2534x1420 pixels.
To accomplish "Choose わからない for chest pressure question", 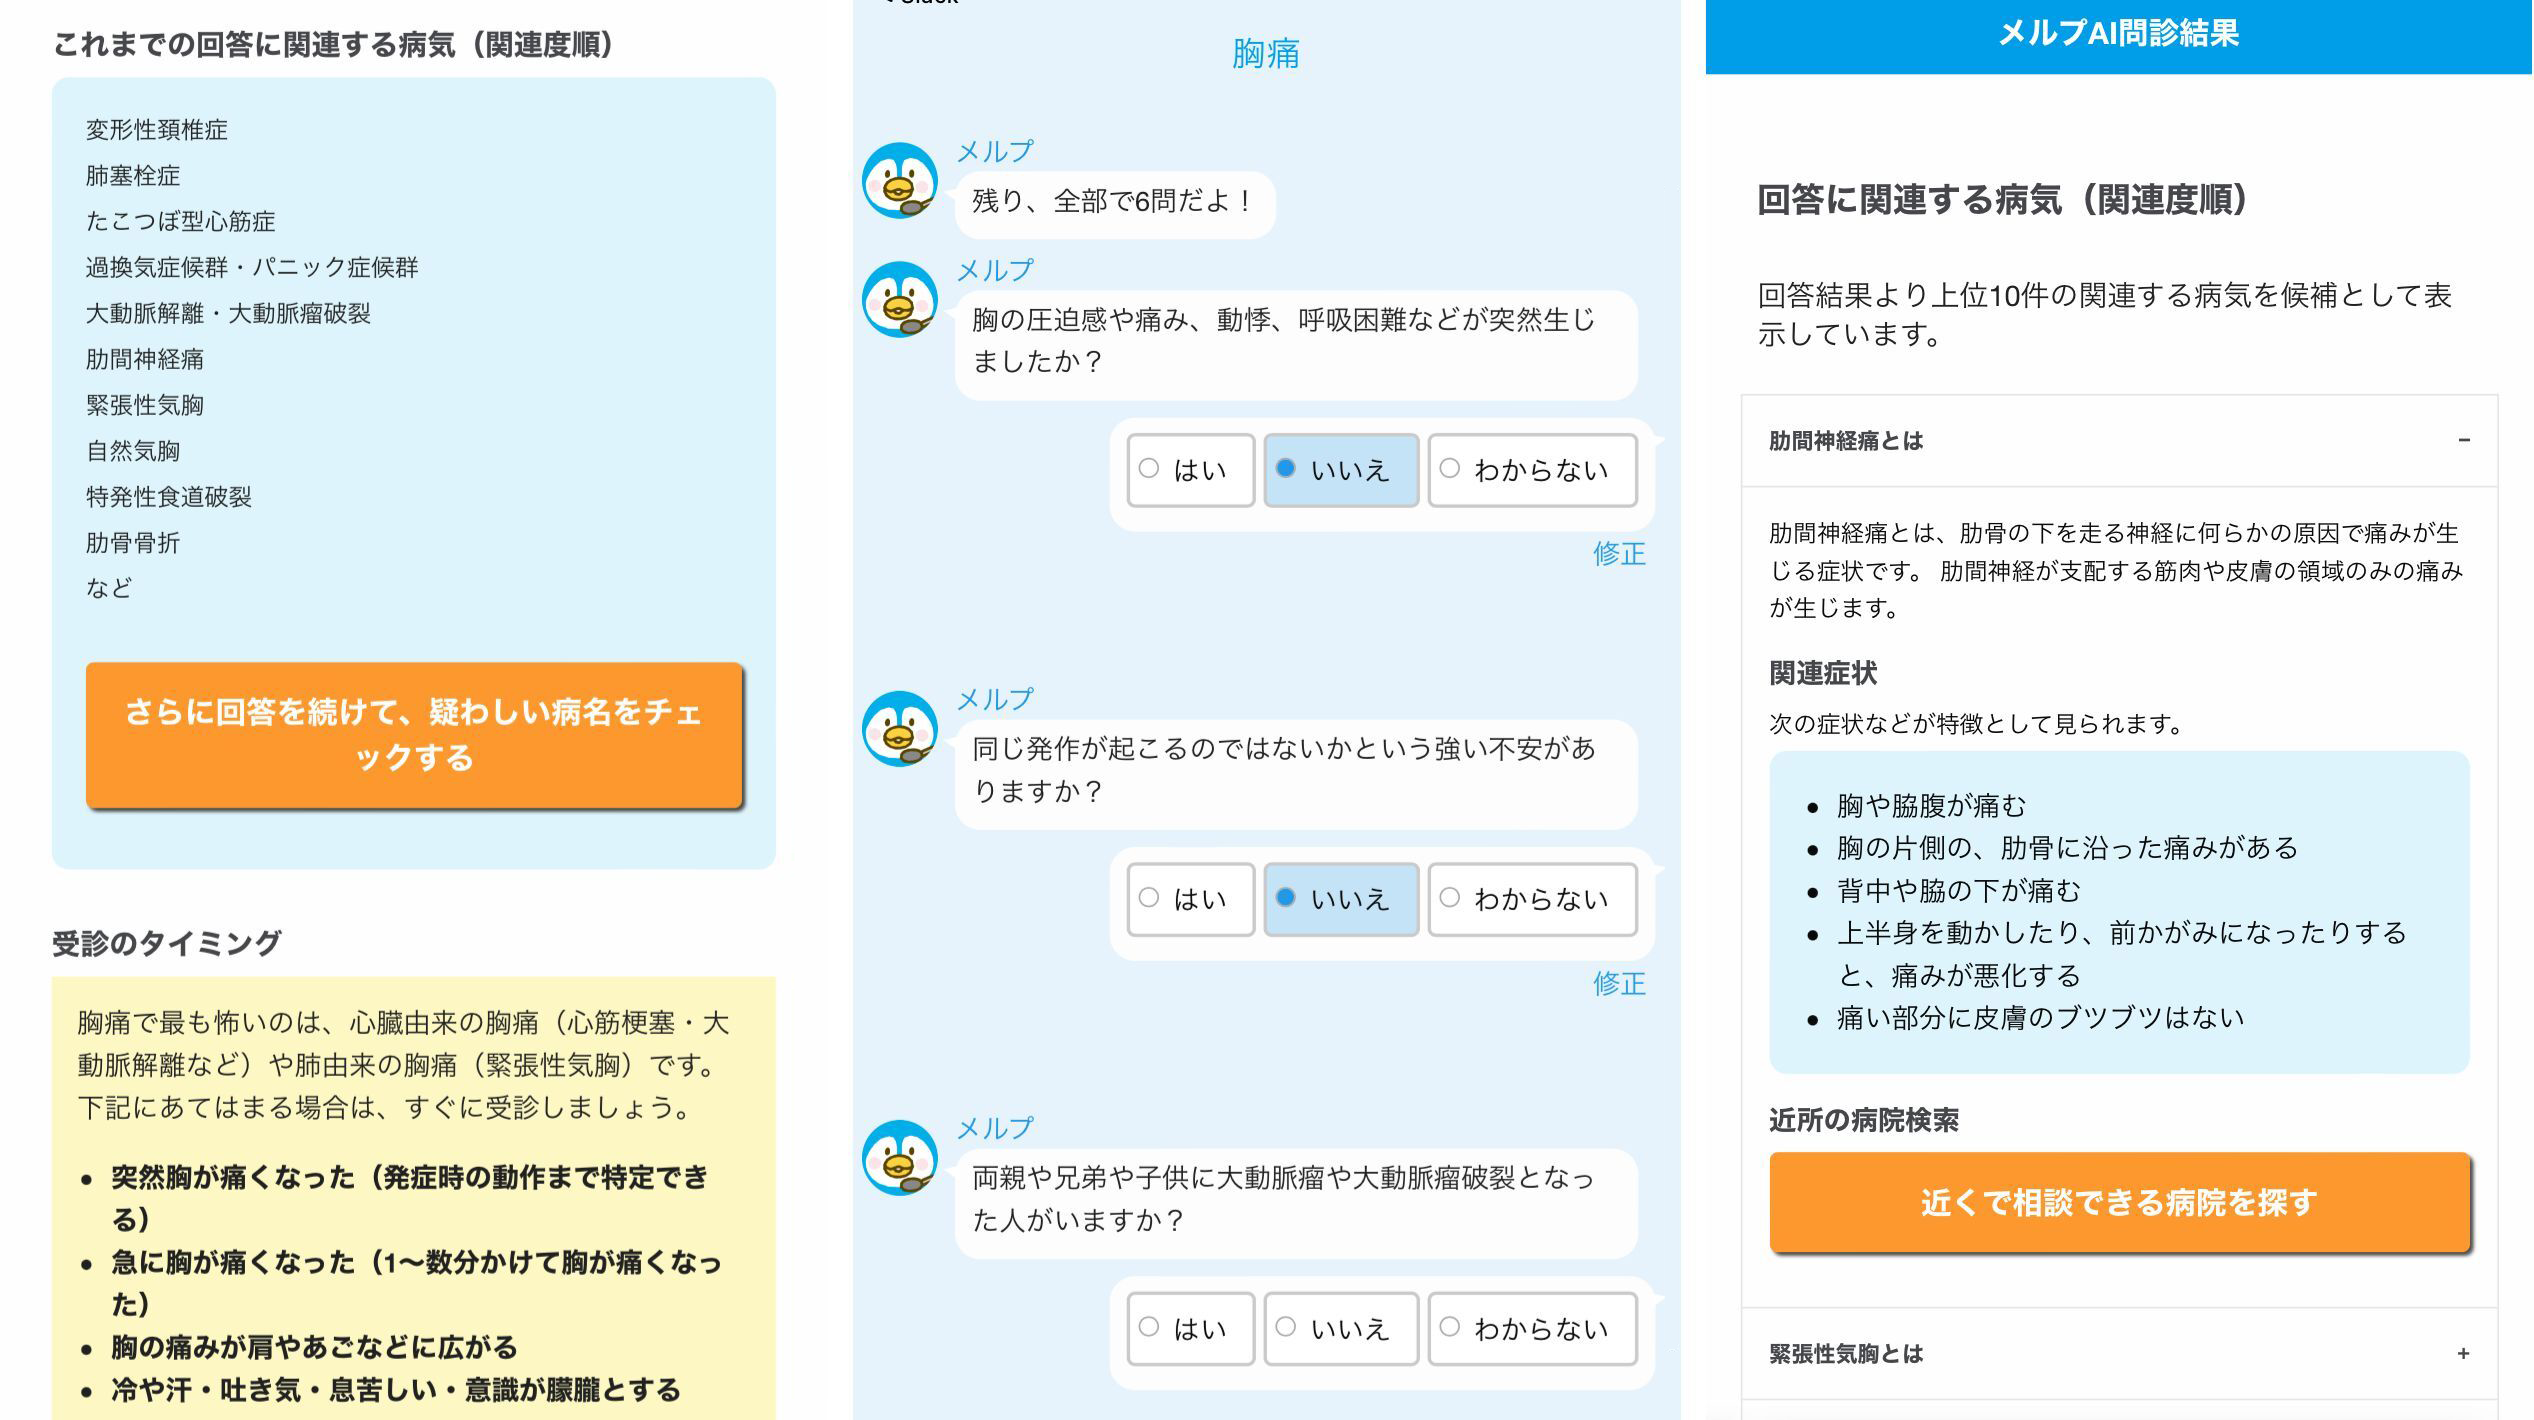I will (1532, 470).
